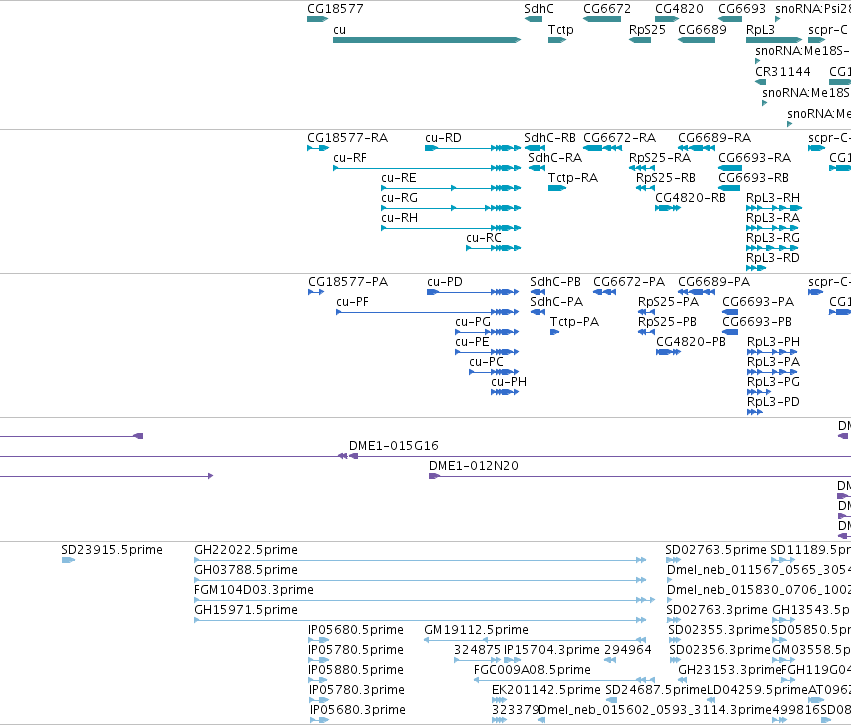Click the cu-PG protein label
The image size is (851, 725).
[473, 322]
